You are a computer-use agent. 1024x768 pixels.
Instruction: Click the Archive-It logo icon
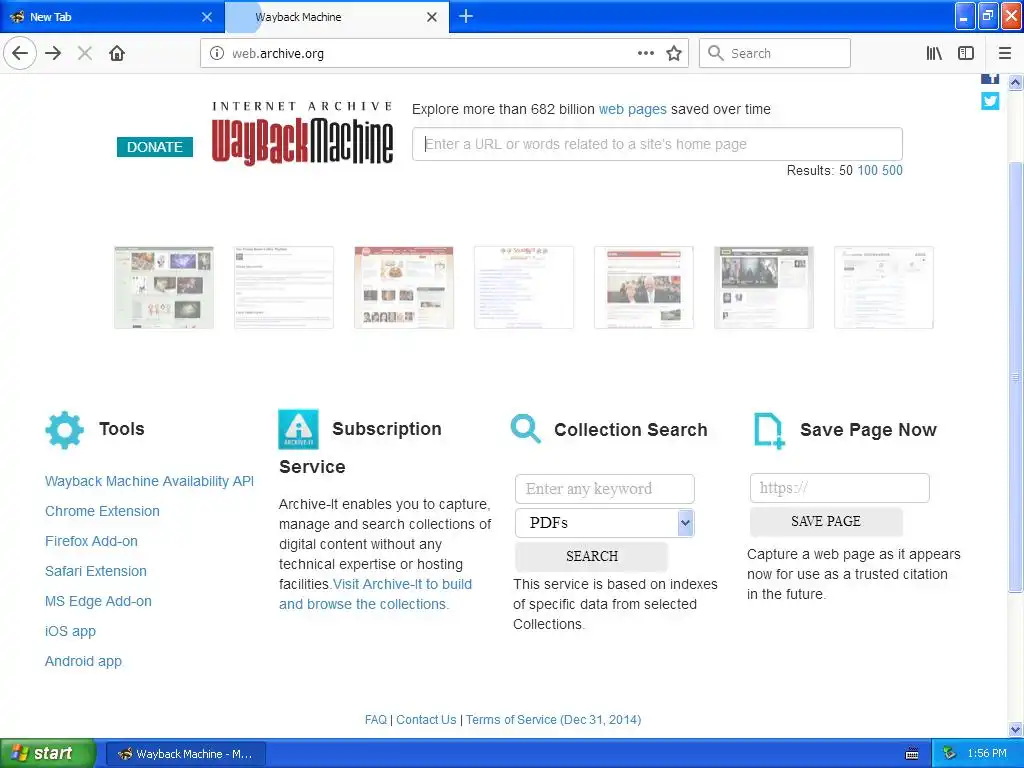pos(298,429)
